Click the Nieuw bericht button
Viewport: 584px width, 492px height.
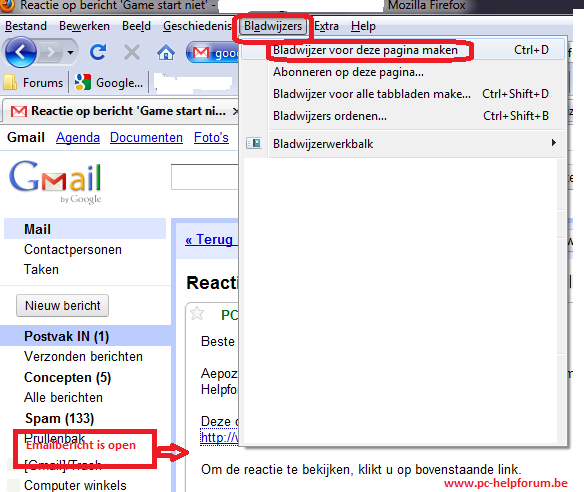(63, 306)
